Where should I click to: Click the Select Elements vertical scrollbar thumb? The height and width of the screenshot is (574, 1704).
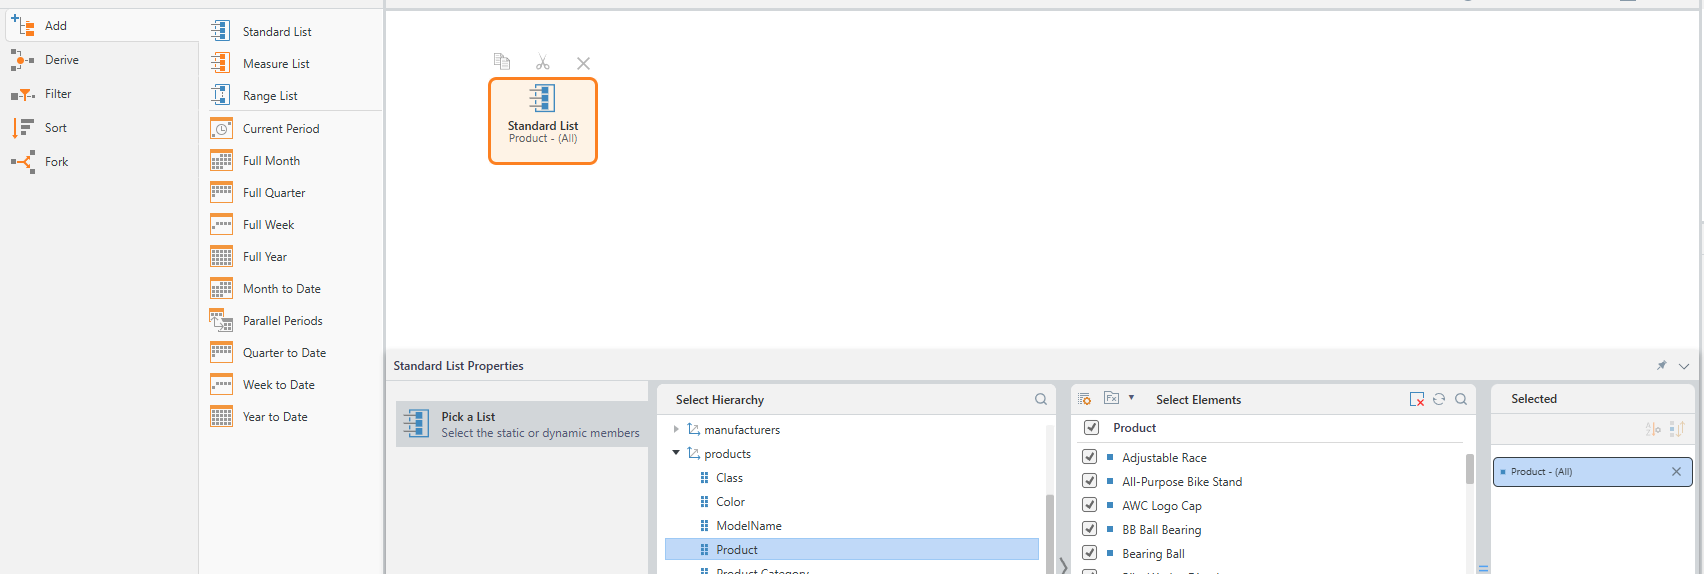pos(1469,468)
